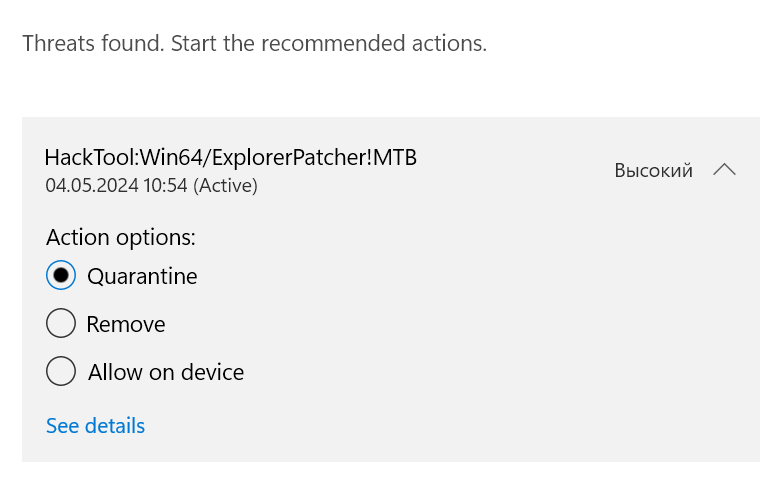Click empty space right of Remove option
The height and width of the screenshot is (483, 776).
450,324
